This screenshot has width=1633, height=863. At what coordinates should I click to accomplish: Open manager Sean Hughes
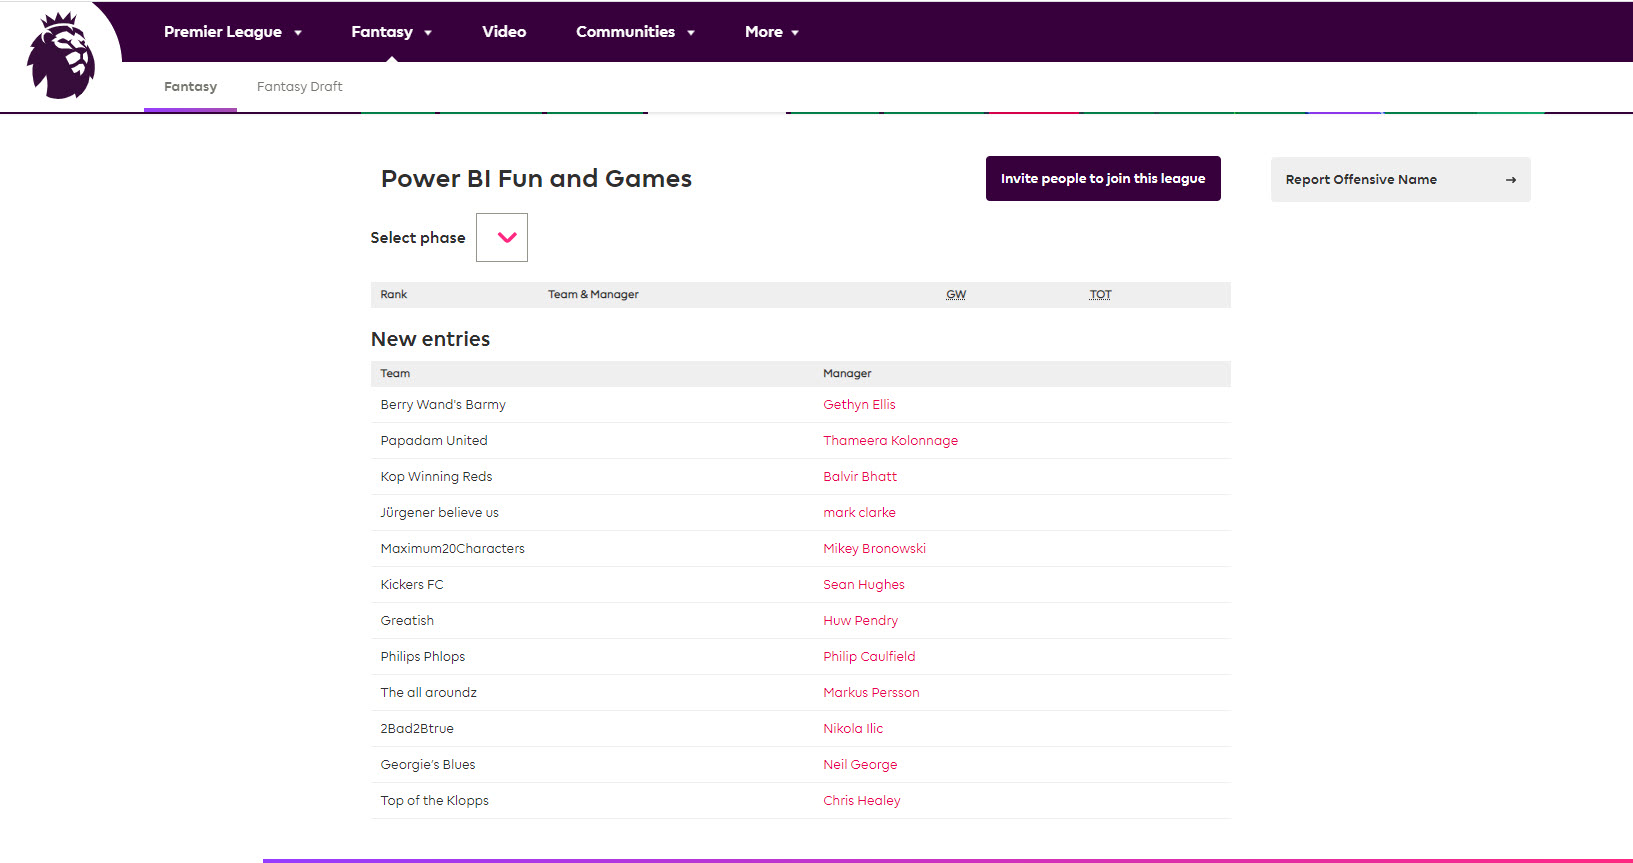point(864,585)
